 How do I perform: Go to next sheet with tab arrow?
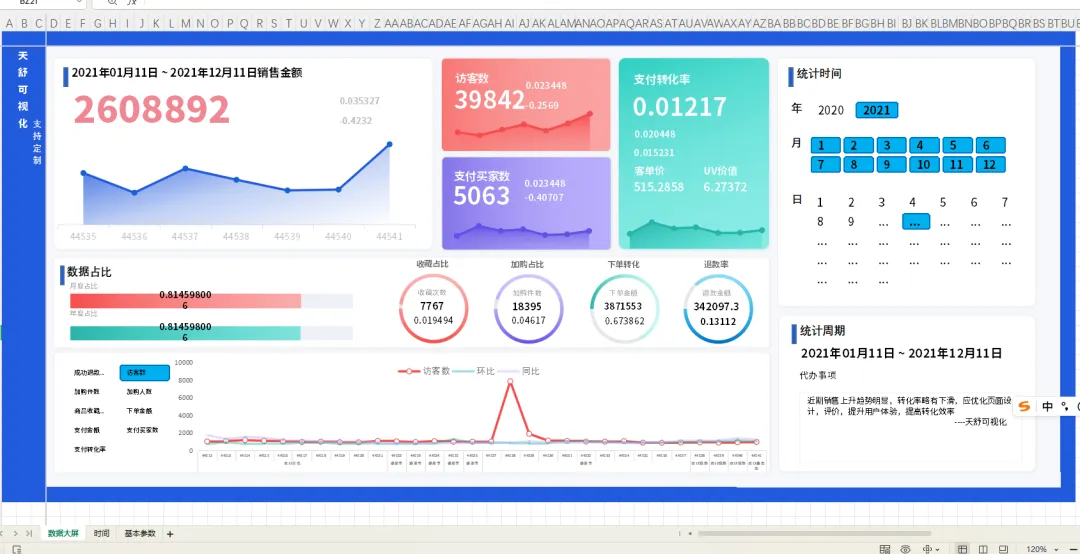click(x=15, y=533)
